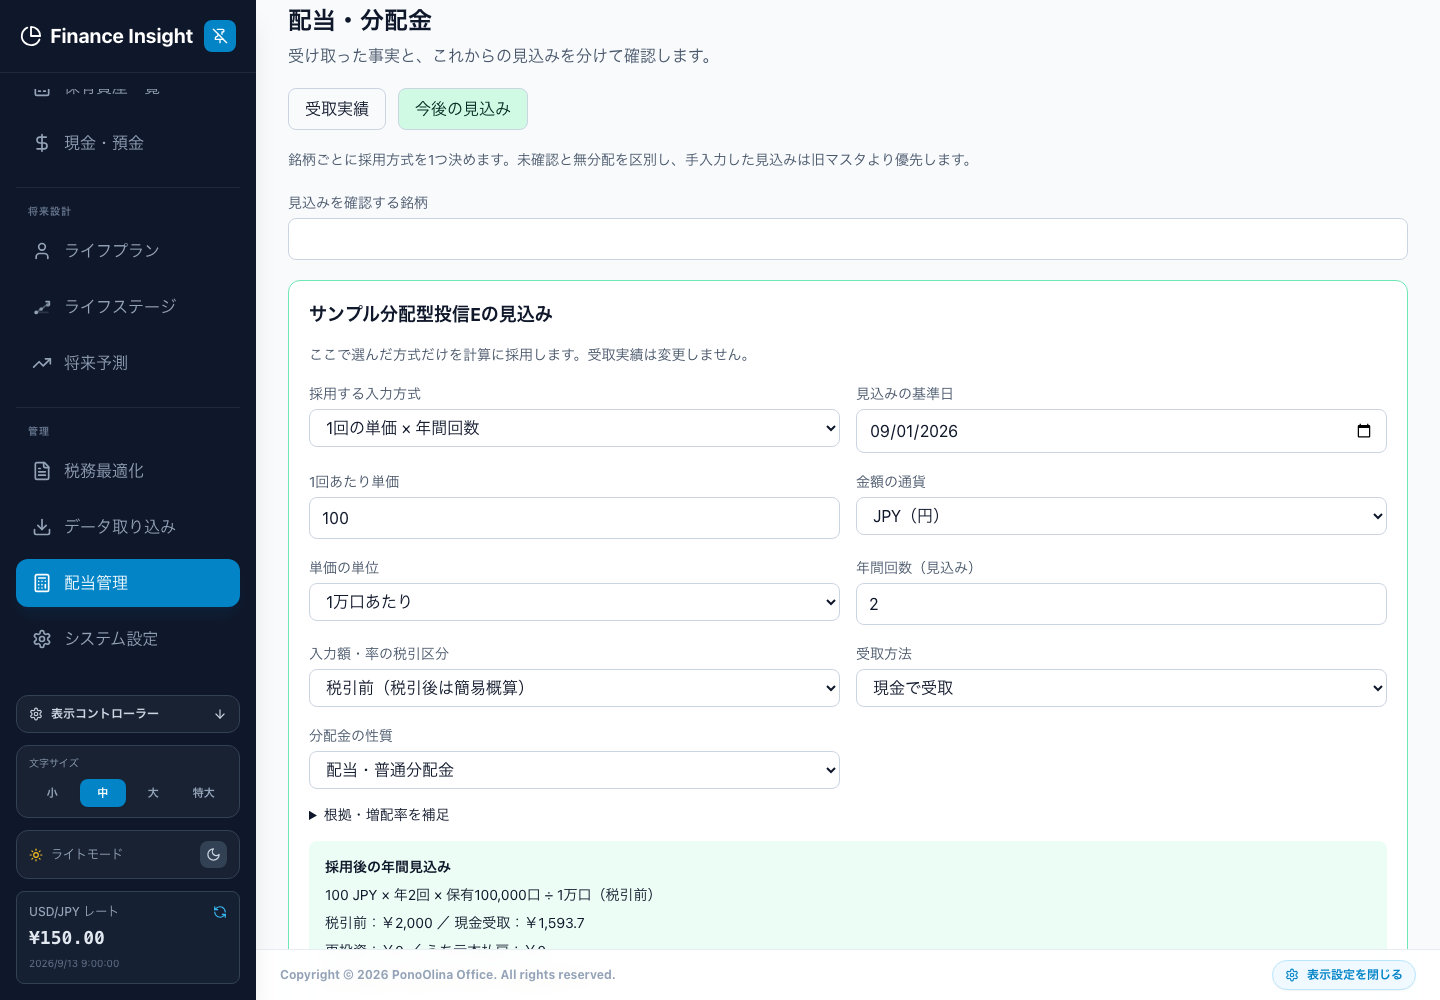The image size is (1440, 1000).
Task: Click the 見込みを確認する銘柄 input field
Action: tap(848, 239)
